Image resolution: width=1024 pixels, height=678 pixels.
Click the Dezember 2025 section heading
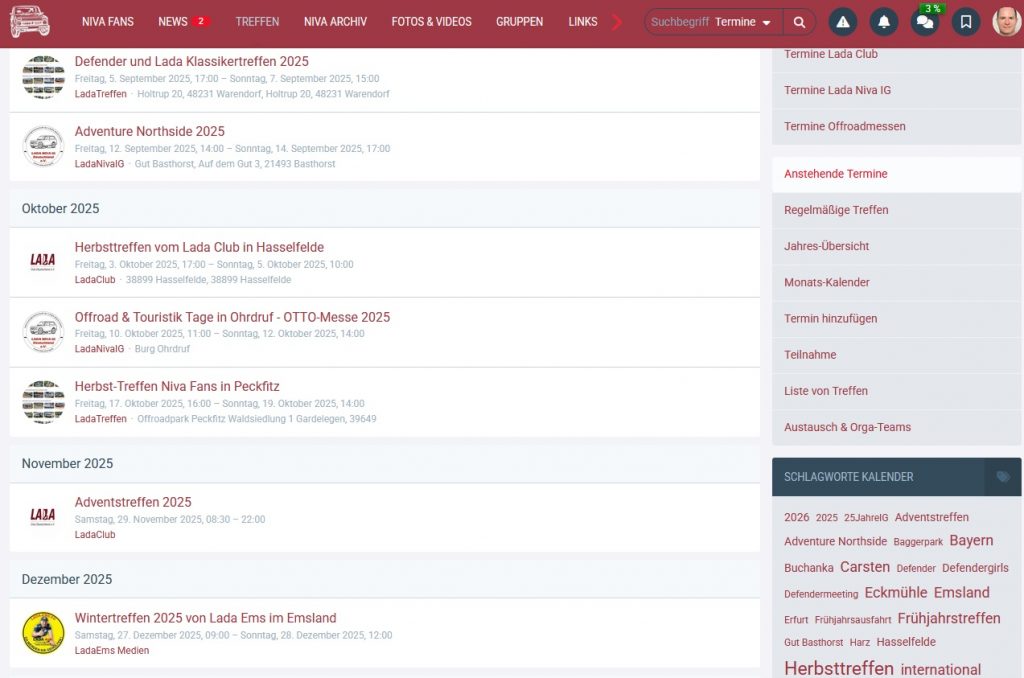pyautogui.click(x=67, y=579)
